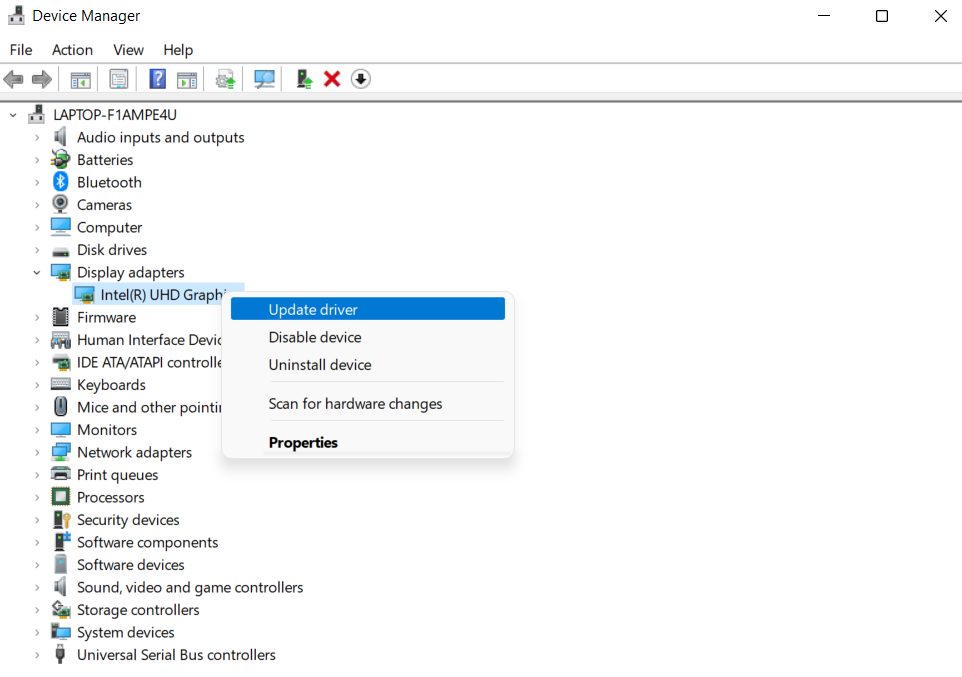Choose Scan for hardware changes in context menu
Screen dimensions: 962x677
click(x=367, y=403)
